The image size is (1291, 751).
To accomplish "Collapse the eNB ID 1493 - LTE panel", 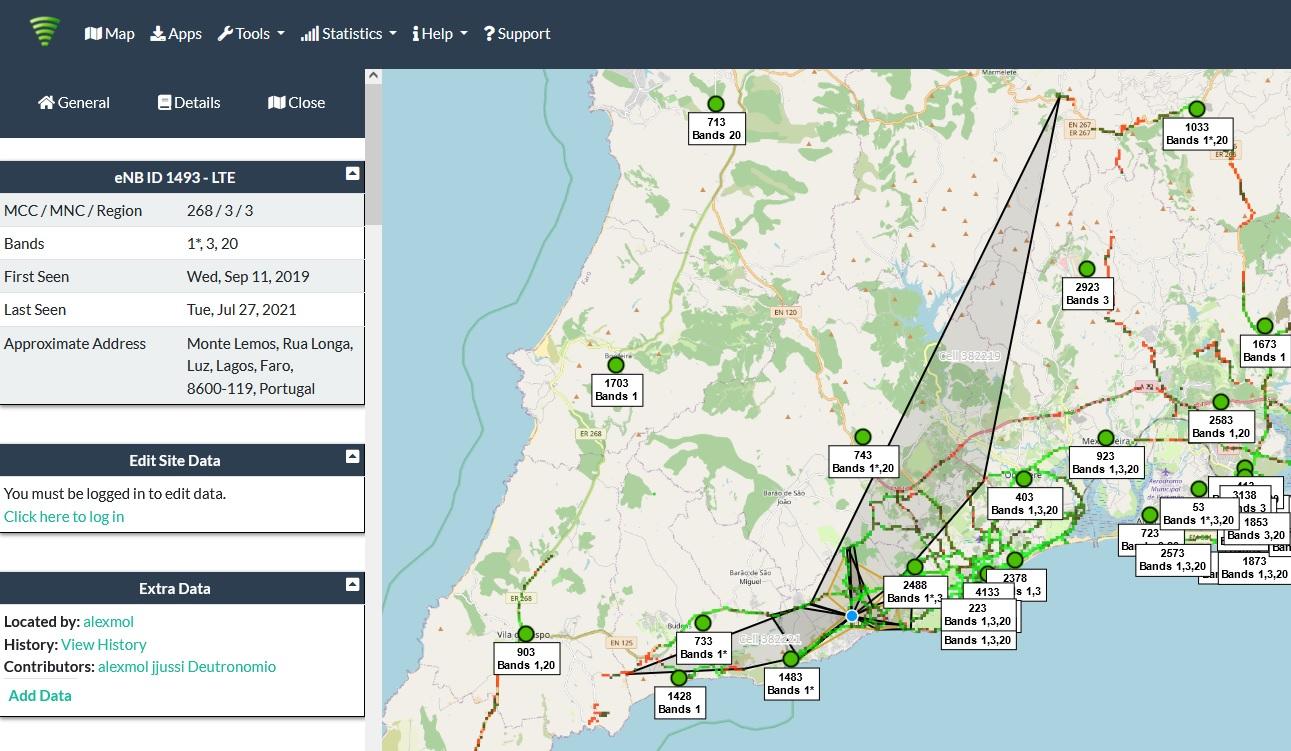I will coord(352,173).
